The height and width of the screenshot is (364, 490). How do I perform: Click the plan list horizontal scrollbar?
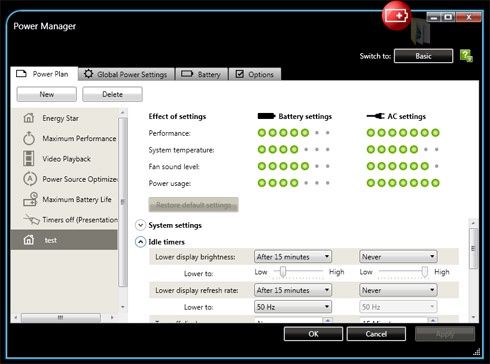click(61, 318)
